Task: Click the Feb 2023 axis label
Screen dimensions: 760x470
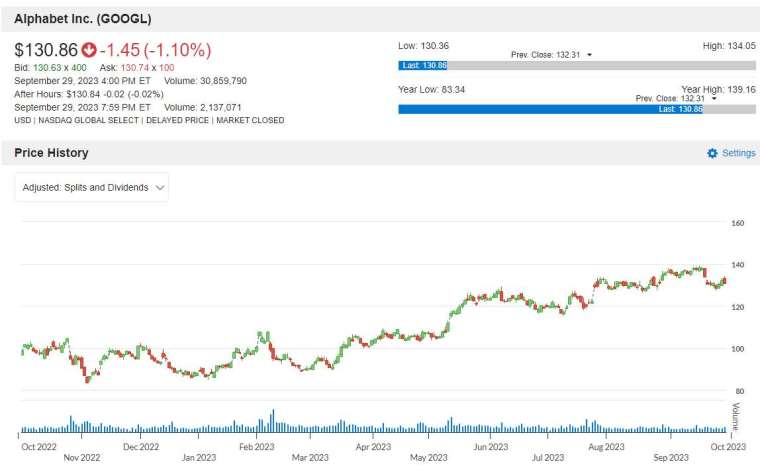Action: (257, 447)
